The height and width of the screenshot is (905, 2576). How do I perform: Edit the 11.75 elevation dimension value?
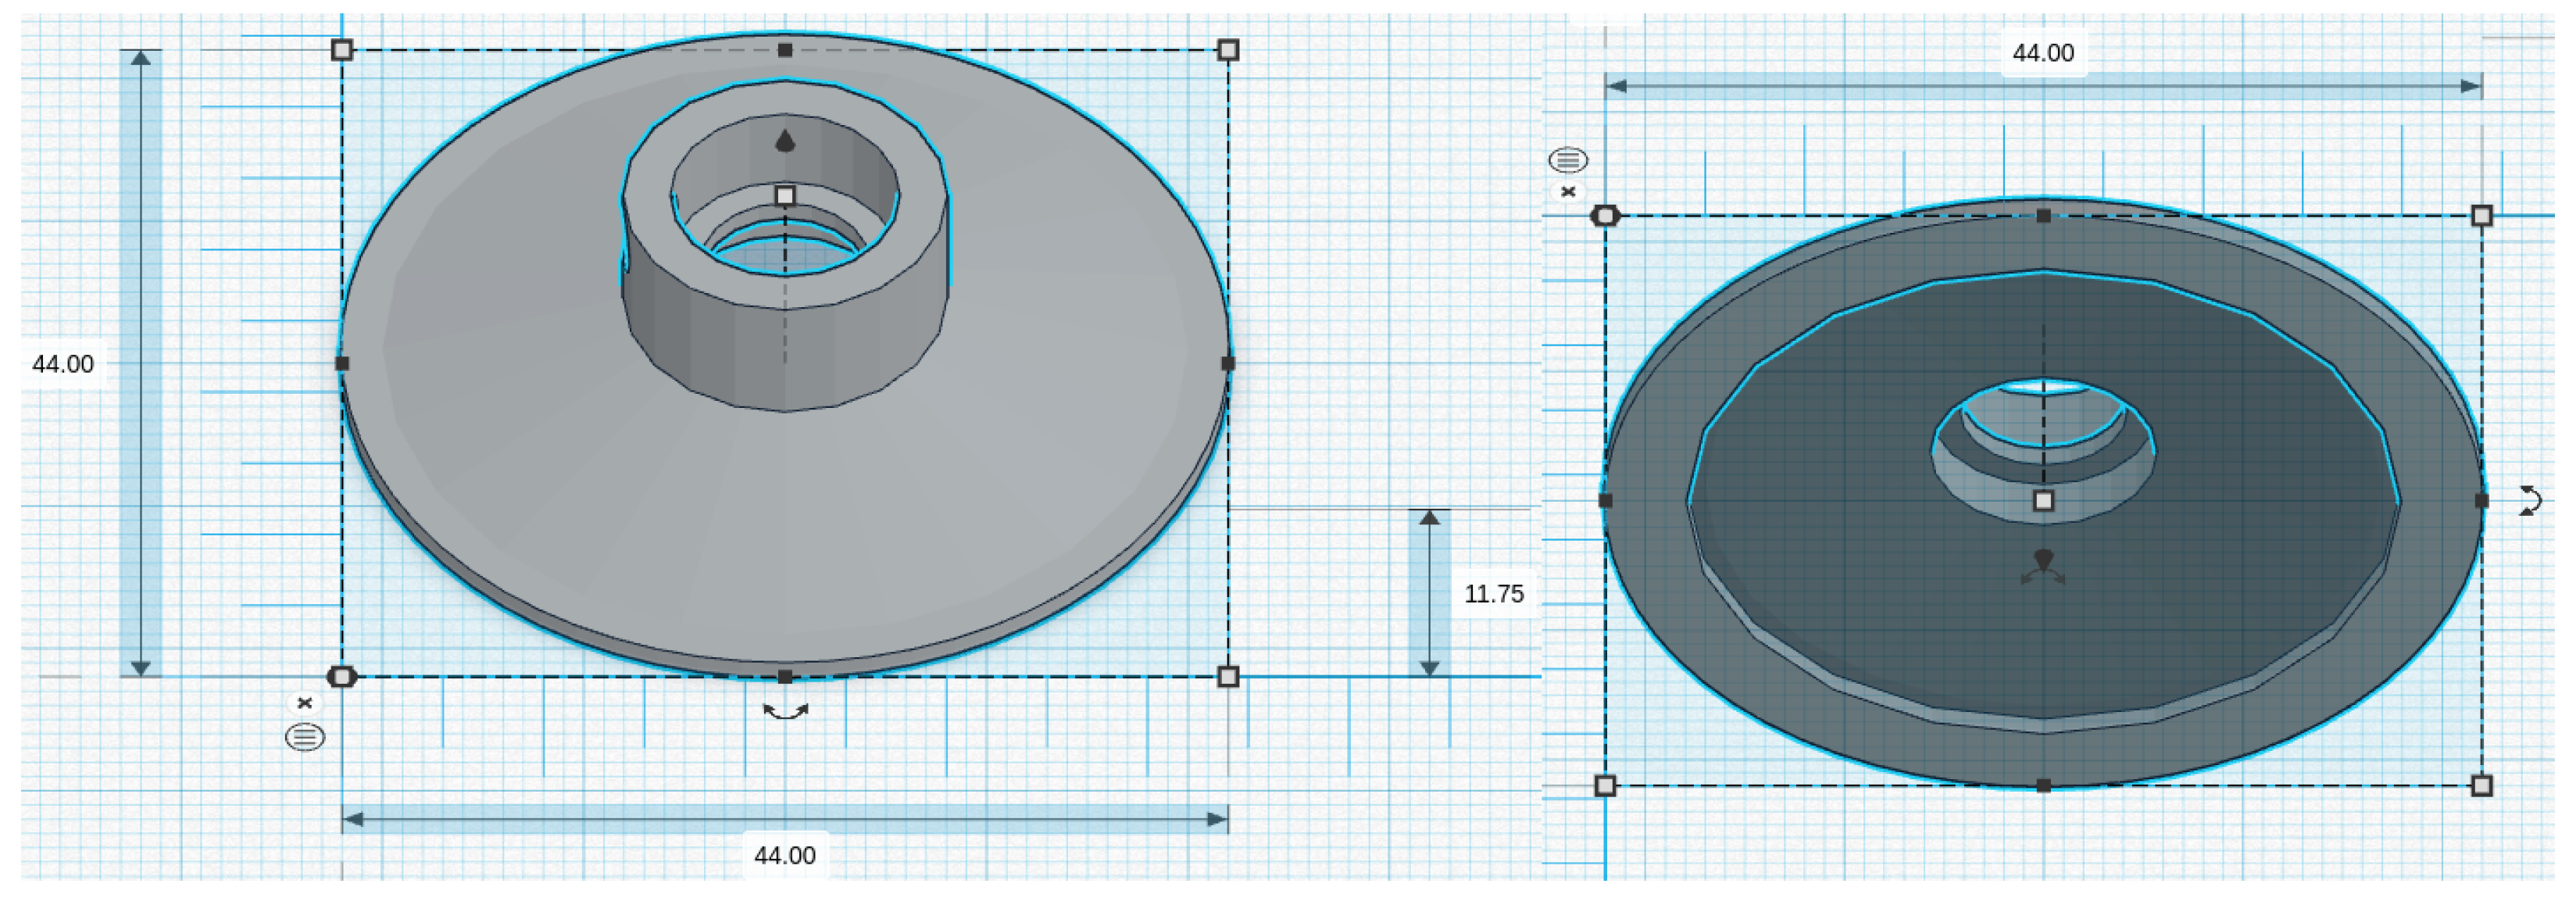1493,594
